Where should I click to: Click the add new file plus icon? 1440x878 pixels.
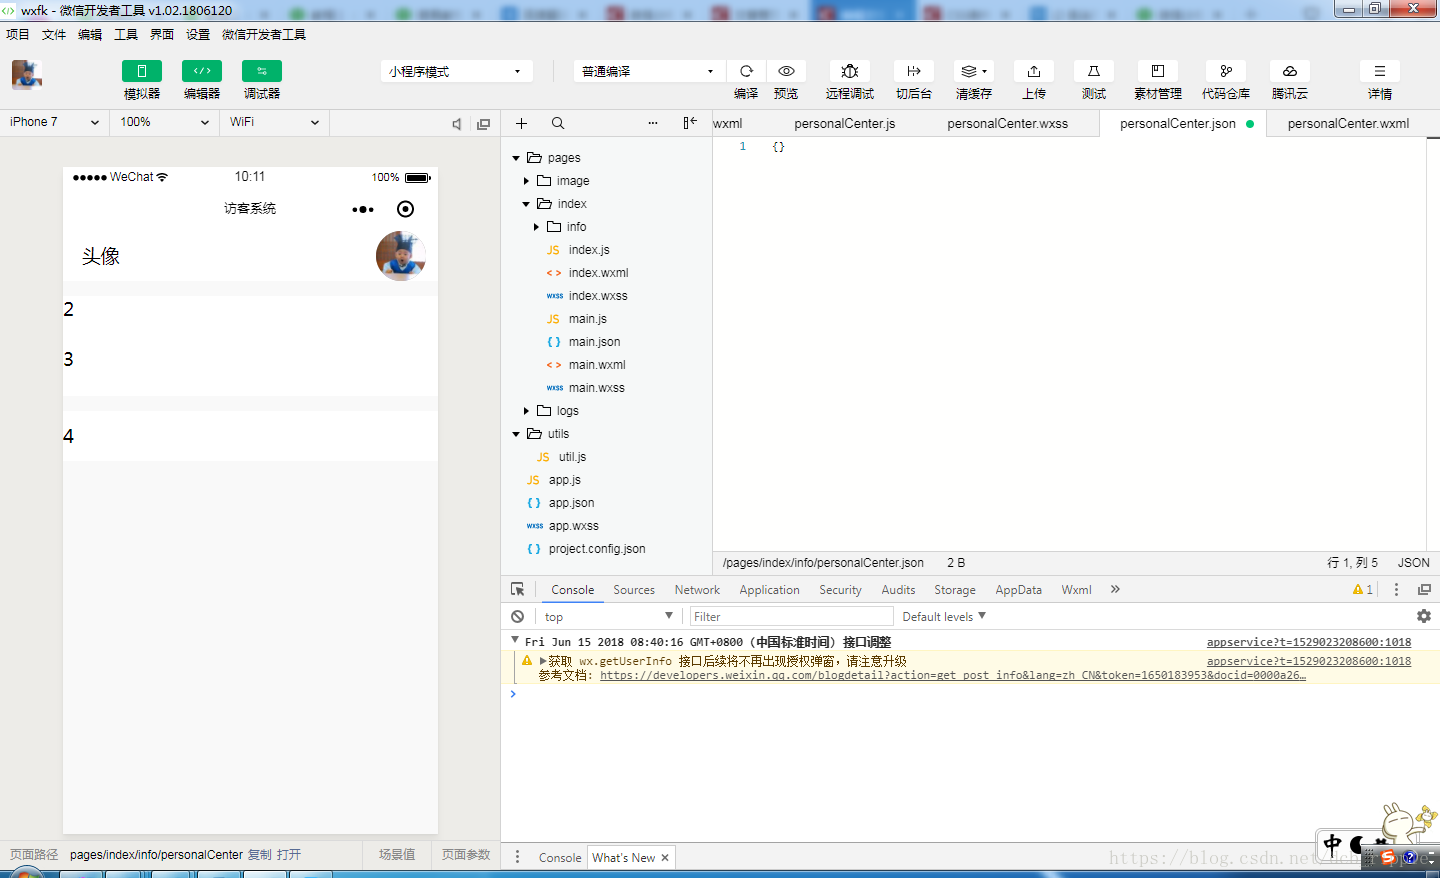tap(521, 123)
